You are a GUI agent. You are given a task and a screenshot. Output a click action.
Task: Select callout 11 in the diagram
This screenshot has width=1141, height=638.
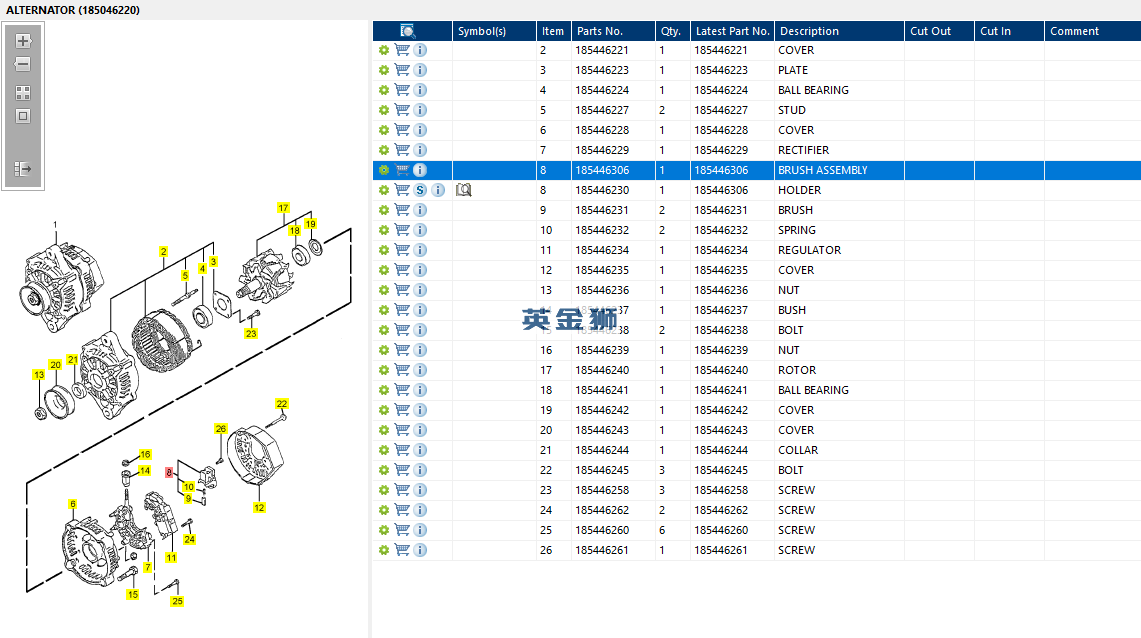(171, 558)
